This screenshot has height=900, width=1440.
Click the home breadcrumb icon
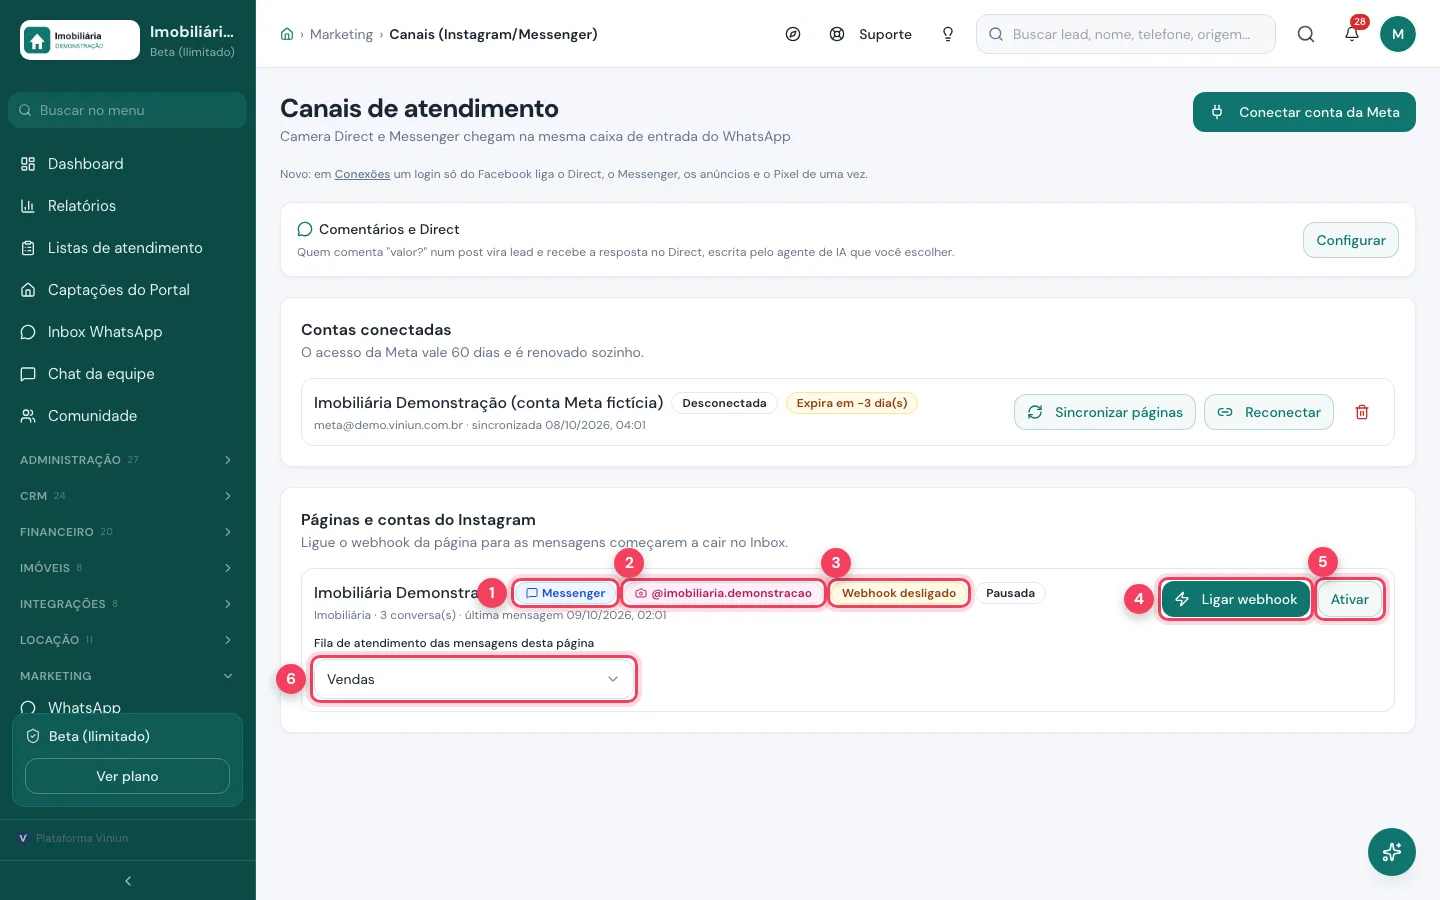[287, 34]
